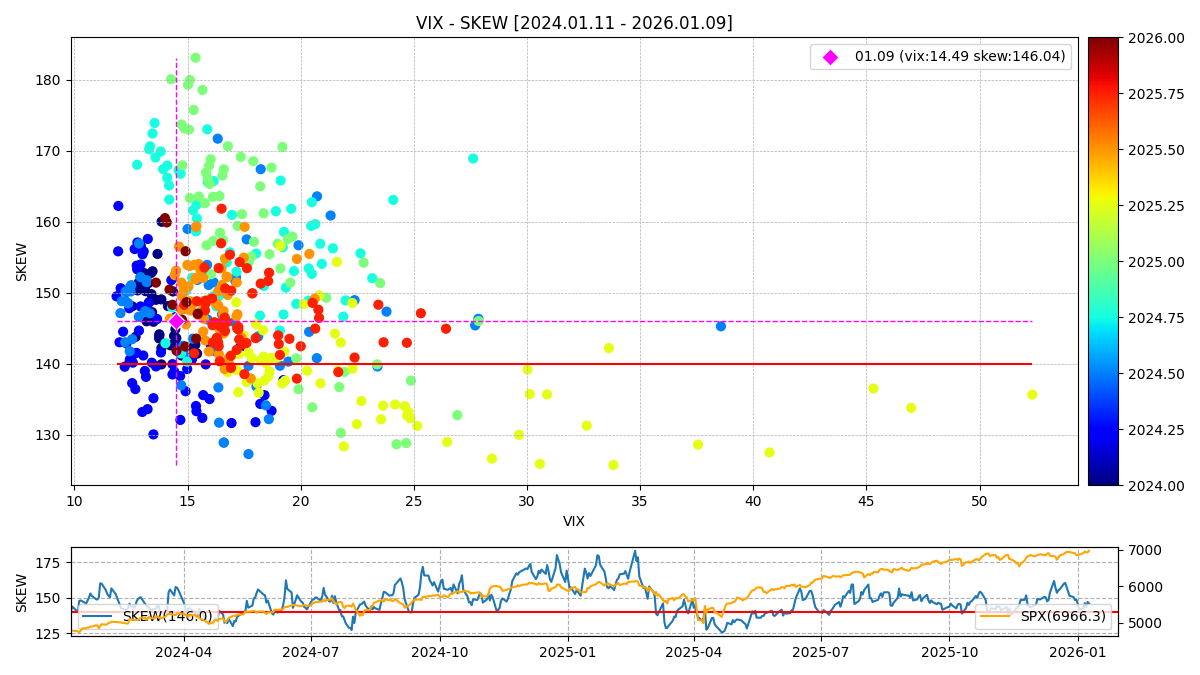
Task: Click the 2025-01 date tick label
Action: [x=568, y=652]
